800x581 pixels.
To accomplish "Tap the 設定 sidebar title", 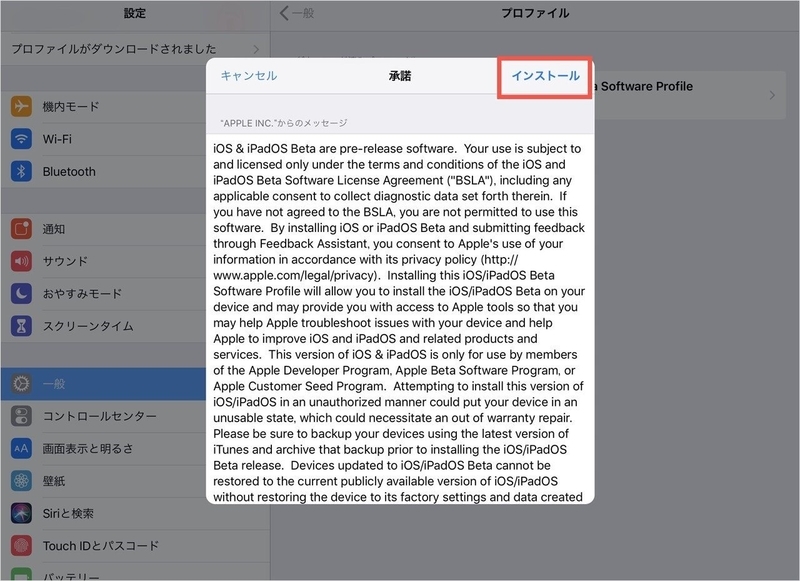I will point(135,13).
